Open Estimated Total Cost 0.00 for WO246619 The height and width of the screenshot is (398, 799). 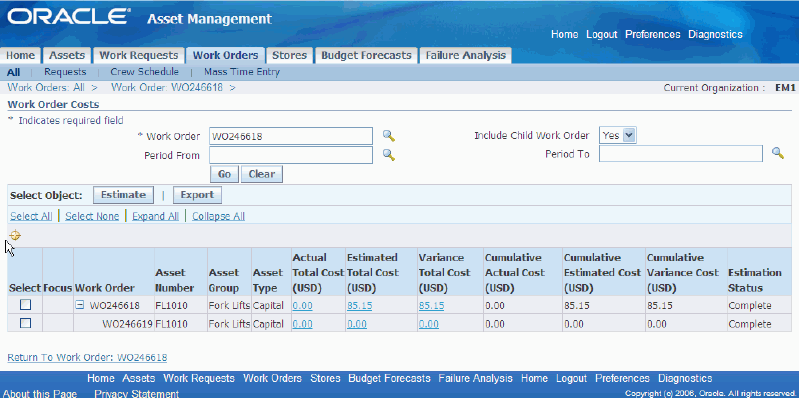coord(357,324)
